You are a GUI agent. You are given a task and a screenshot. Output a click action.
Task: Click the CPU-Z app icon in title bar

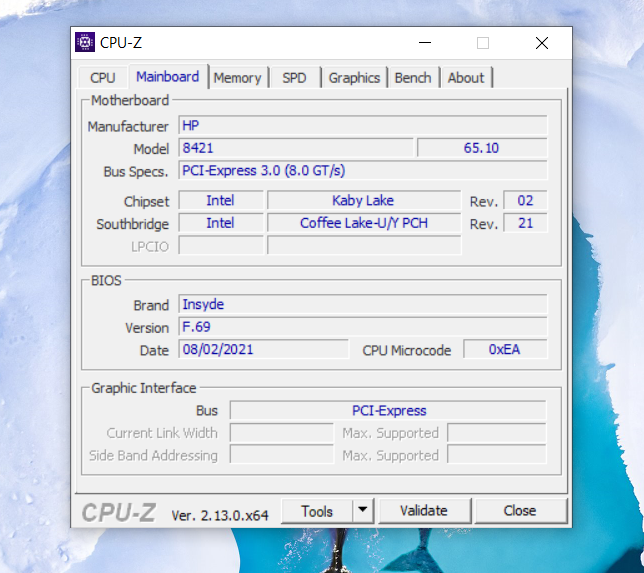point(85,42)
